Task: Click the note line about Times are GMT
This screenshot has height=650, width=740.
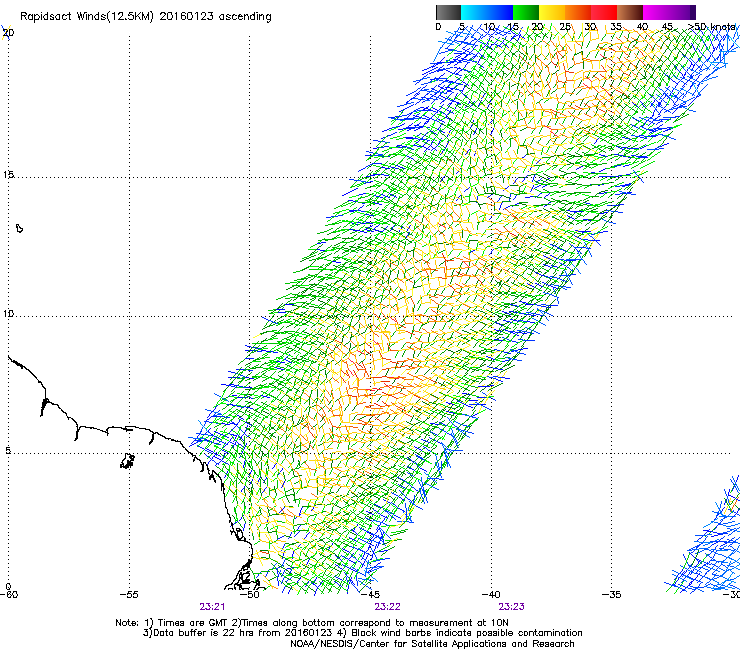Action: (312, 623)
